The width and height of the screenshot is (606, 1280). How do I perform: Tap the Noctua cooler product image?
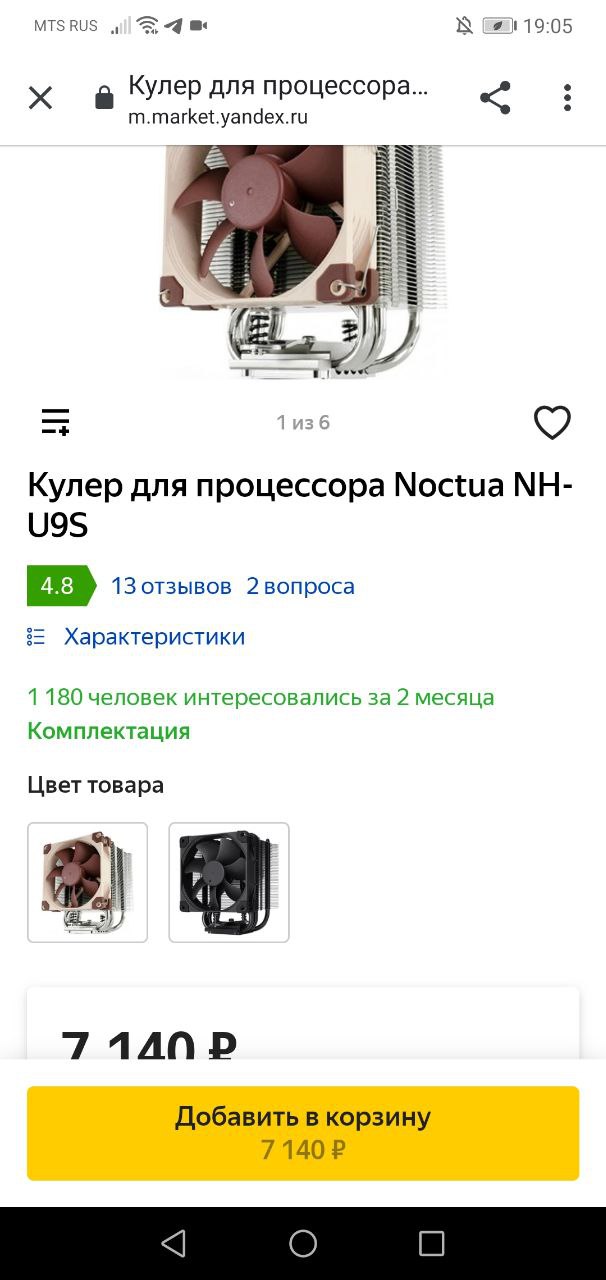(303, 261)
